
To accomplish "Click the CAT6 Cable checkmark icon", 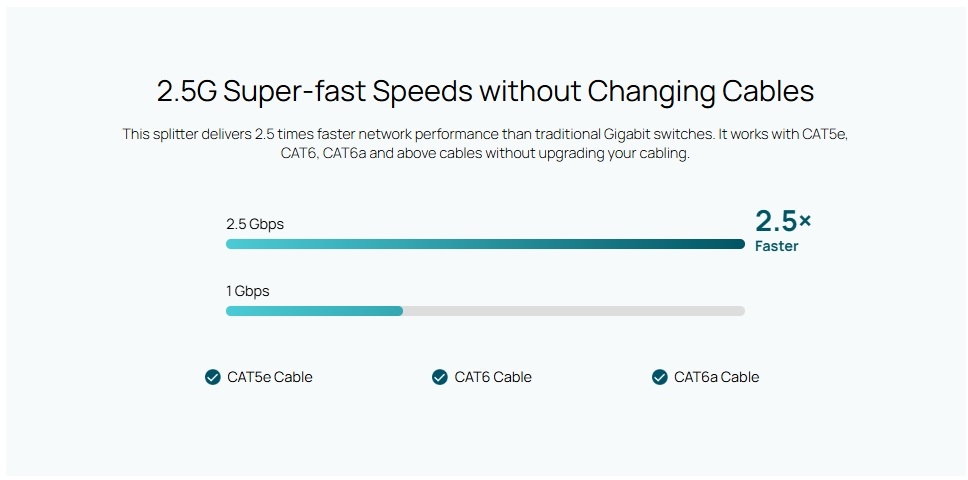I will [440, 377].
